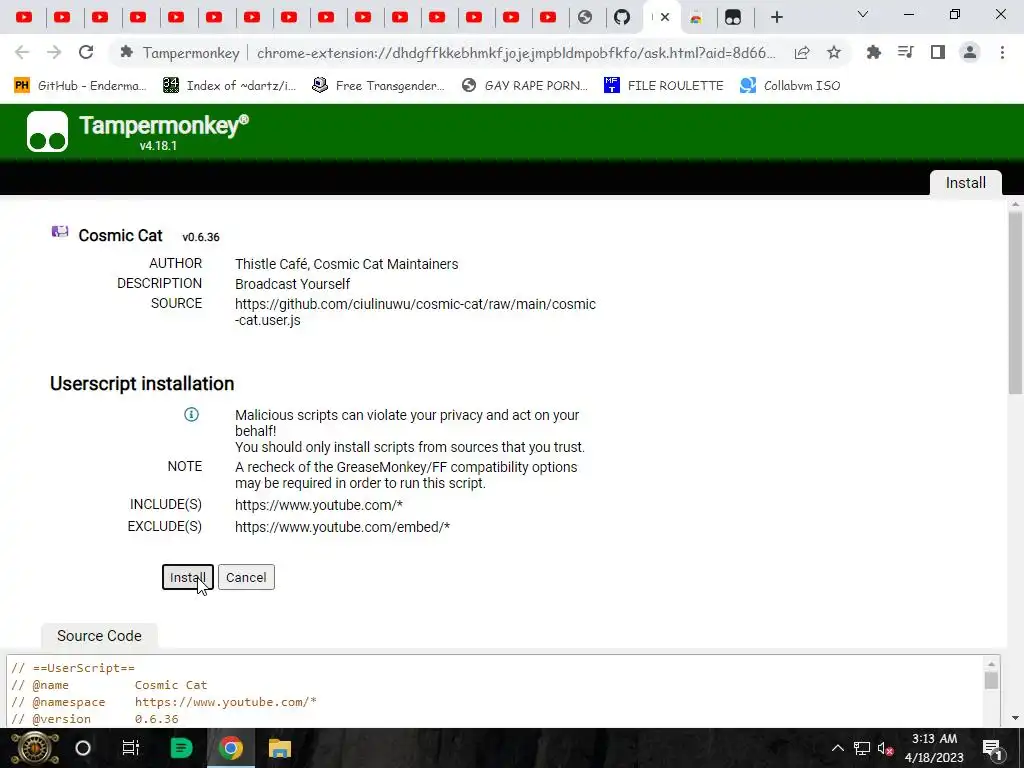Open Task View on the taskbar

pyautogui.click(x=131, y=748)
